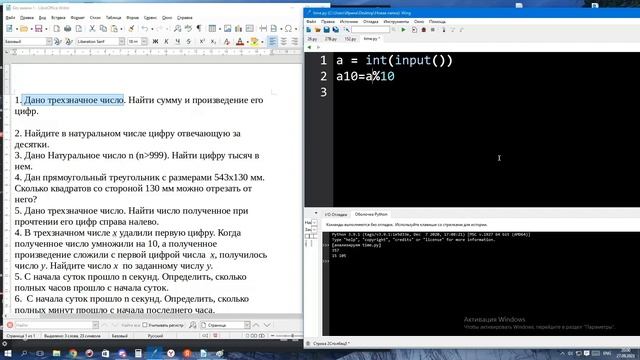Toggle superscript in Writer toolbar
Image resolution: width=640 pixels, height=360 pixels.
[202, 41]
